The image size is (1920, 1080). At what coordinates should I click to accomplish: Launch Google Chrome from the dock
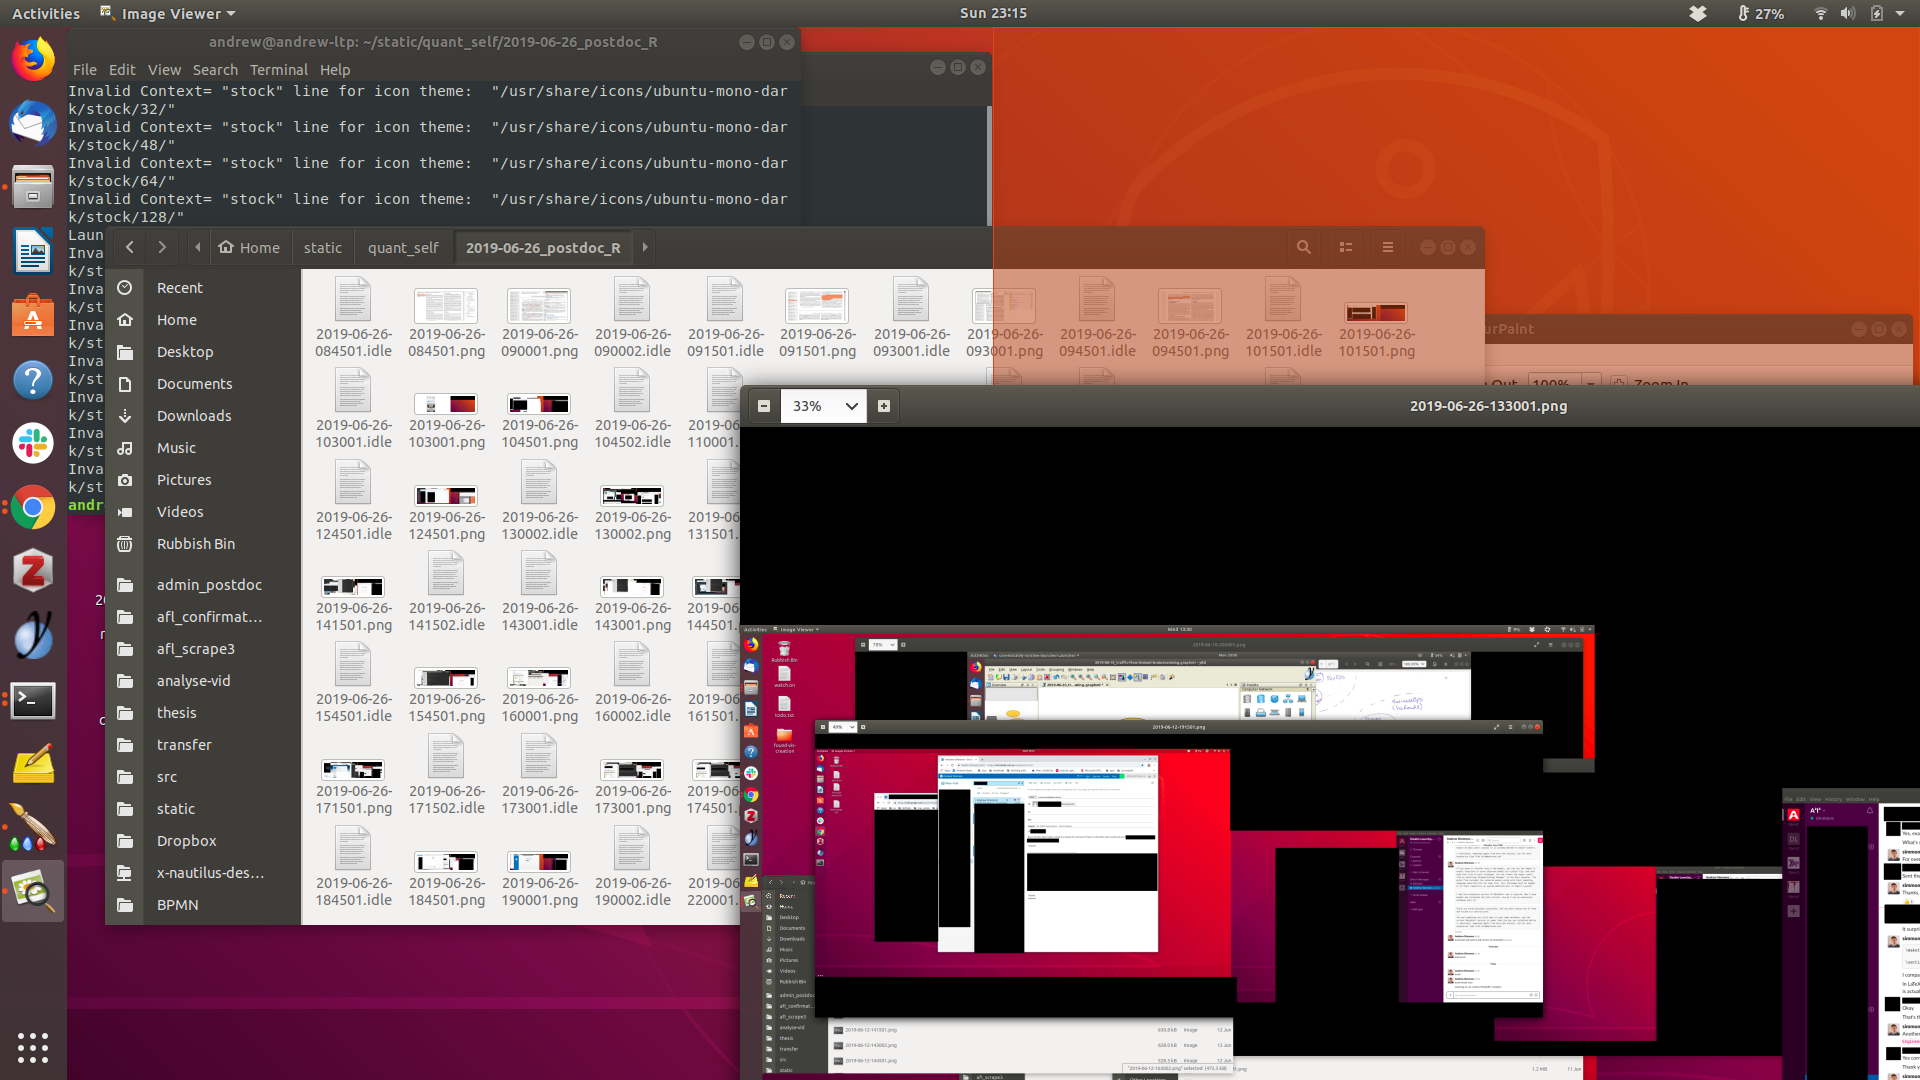pyautogui.click(x=33, y=508)
